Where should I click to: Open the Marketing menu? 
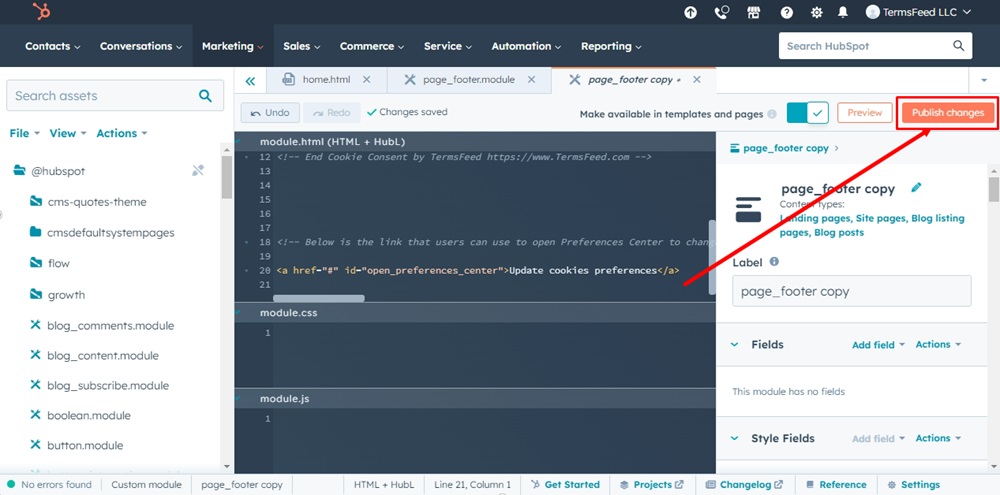(233, 46)
